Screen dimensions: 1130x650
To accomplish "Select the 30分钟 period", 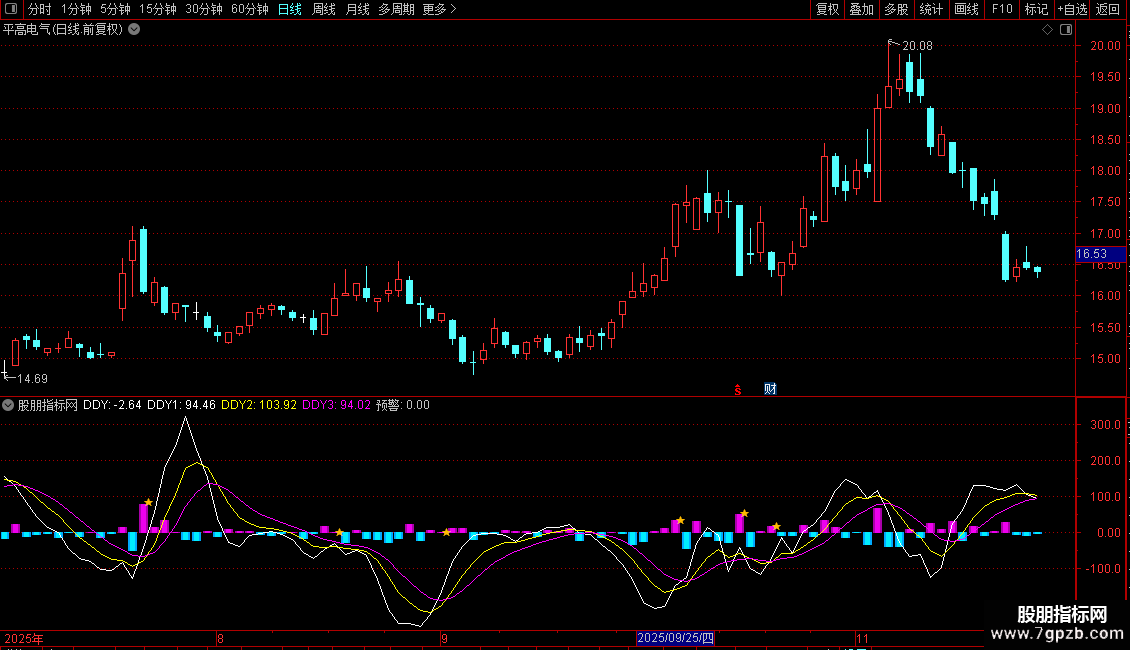I will [x=204, y=9].
